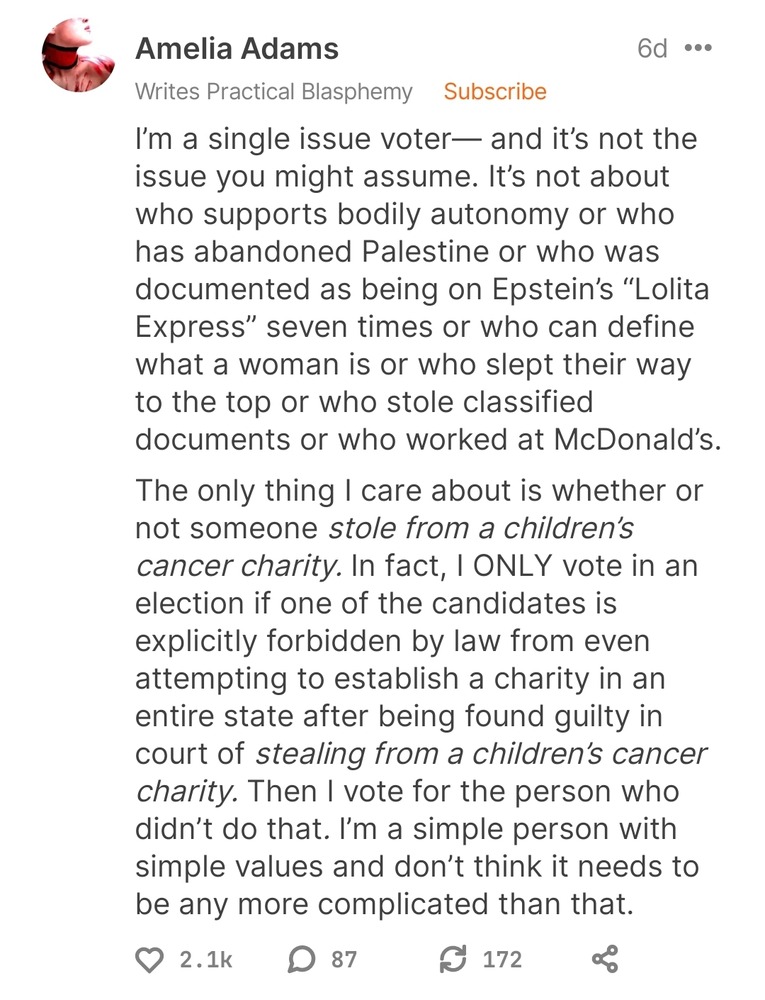Show who liked via the 2.1k count
The height and width of the screenshot is (1000, 765).
tap(206, 959)
